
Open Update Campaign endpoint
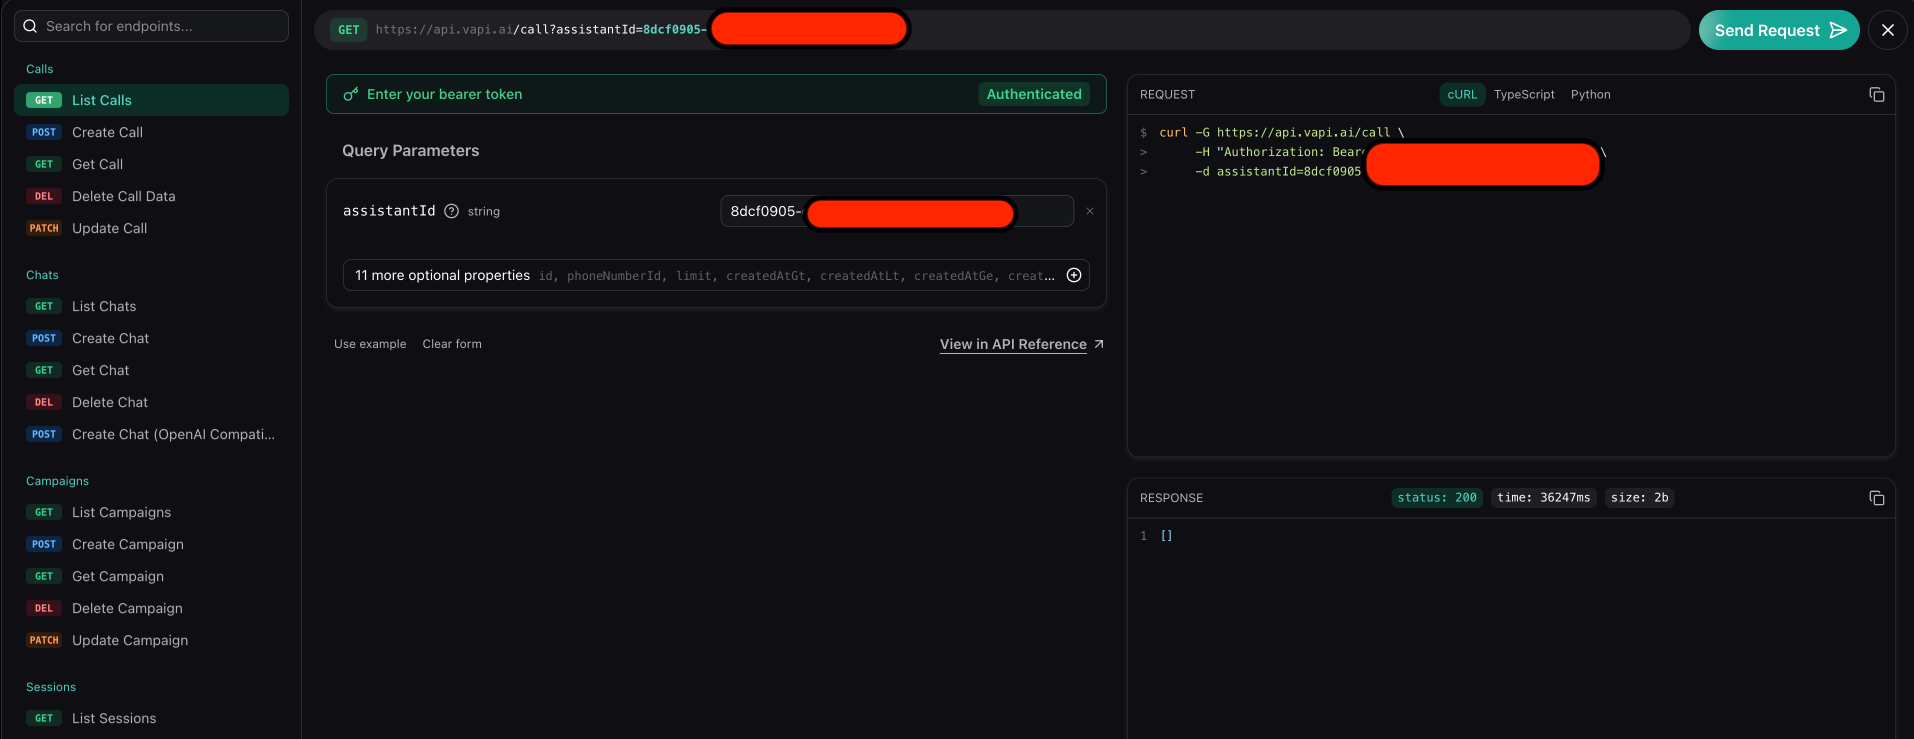click(151, 640)
